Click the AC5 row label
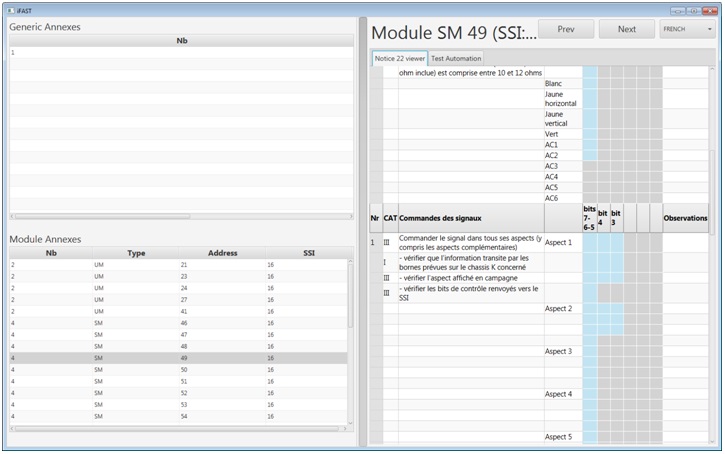Screen dimensions: 725x454 [x=551, y=187]
